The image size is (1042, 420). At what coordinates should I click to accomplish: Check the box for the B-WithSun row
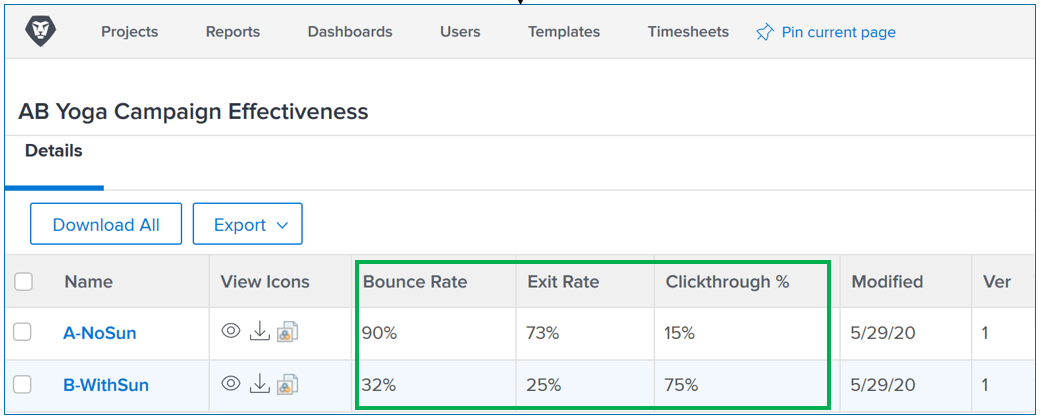[22, 384]
